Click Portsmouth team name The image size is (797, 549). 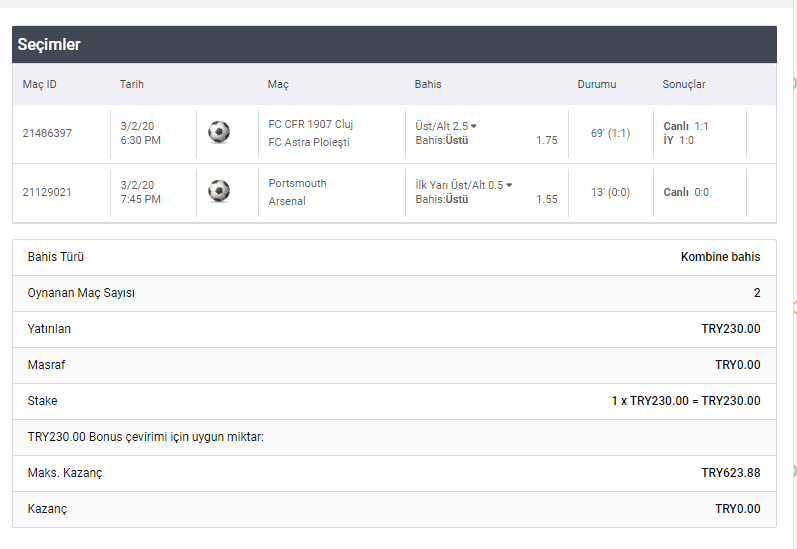coord(297,184)
